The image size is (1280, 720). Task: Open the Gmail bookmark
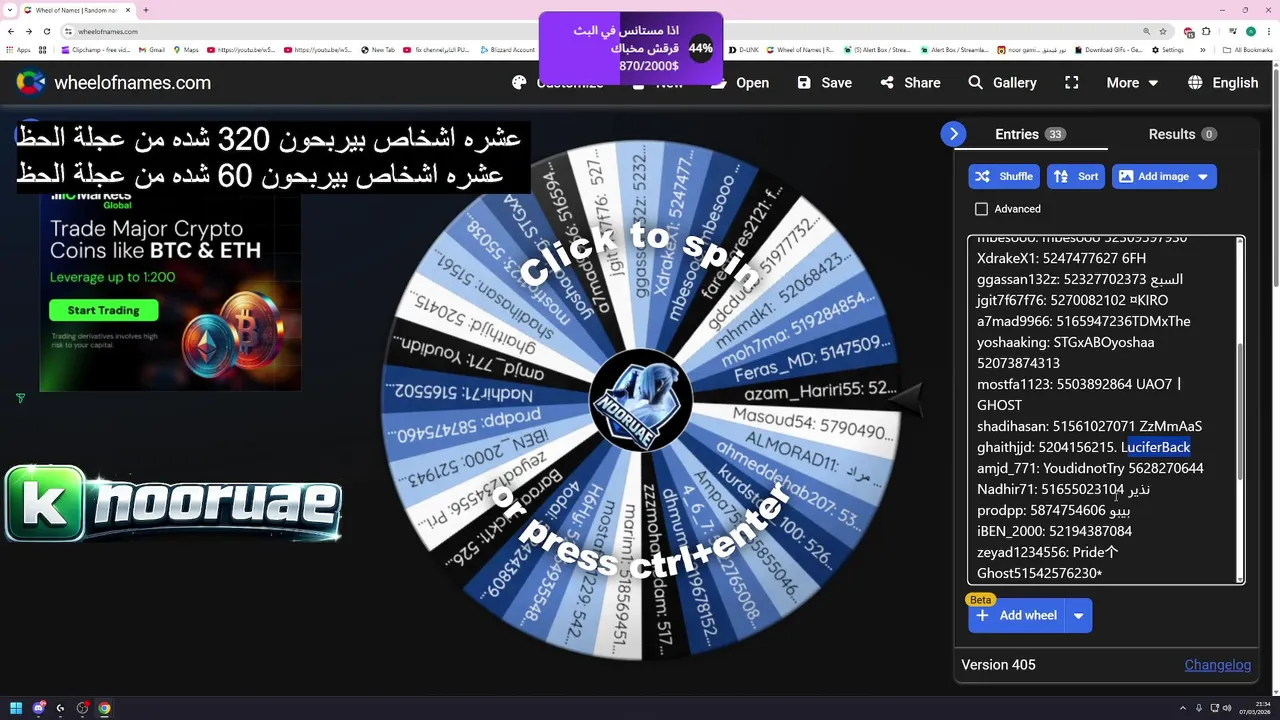tap(151, 50)
